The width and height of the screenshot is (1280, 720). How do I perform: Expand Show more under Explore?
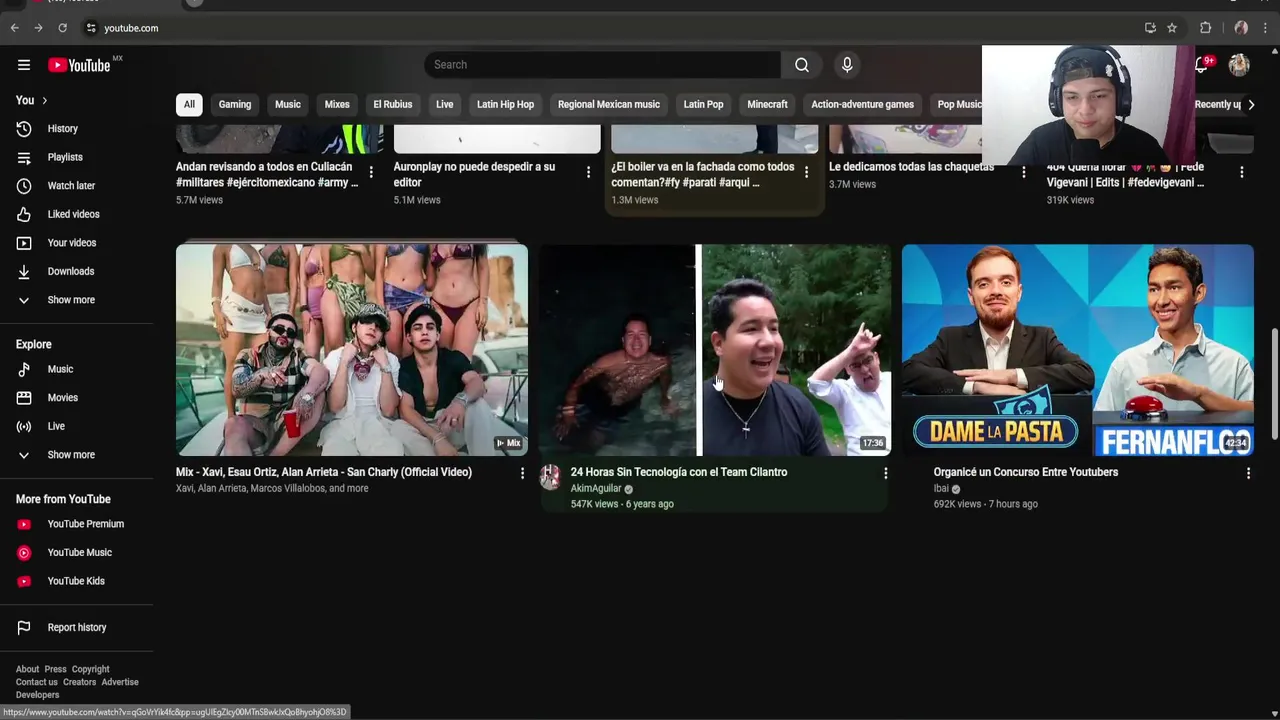(76, 455)
